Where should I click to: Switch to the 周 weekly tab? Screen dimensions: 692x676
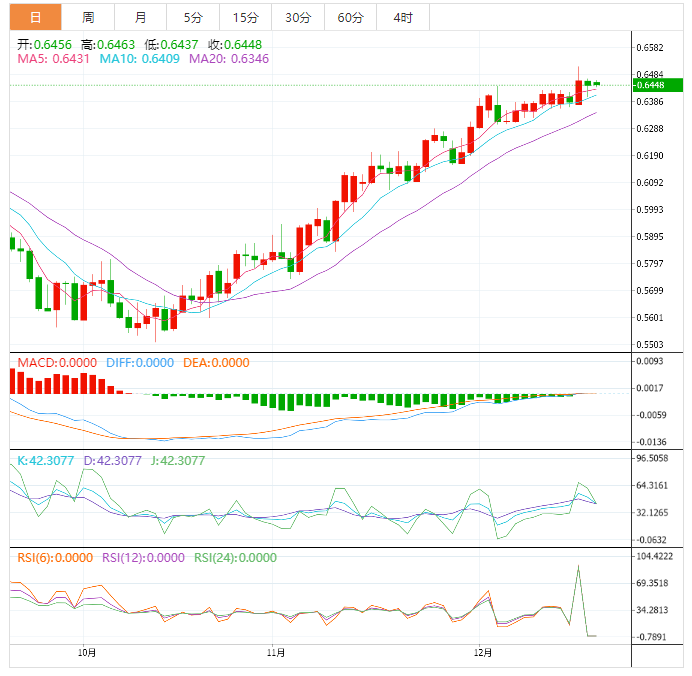[88, 17]
